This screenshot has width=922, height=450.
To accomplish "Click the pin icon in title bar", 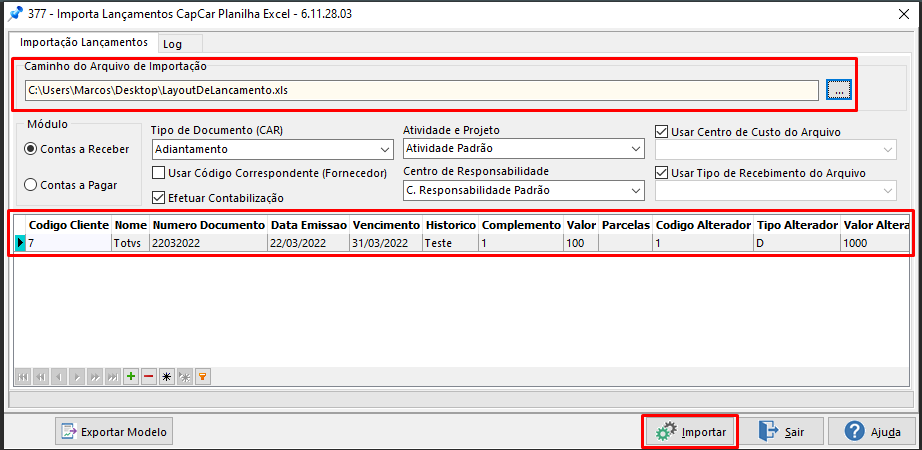I will 13,14.
